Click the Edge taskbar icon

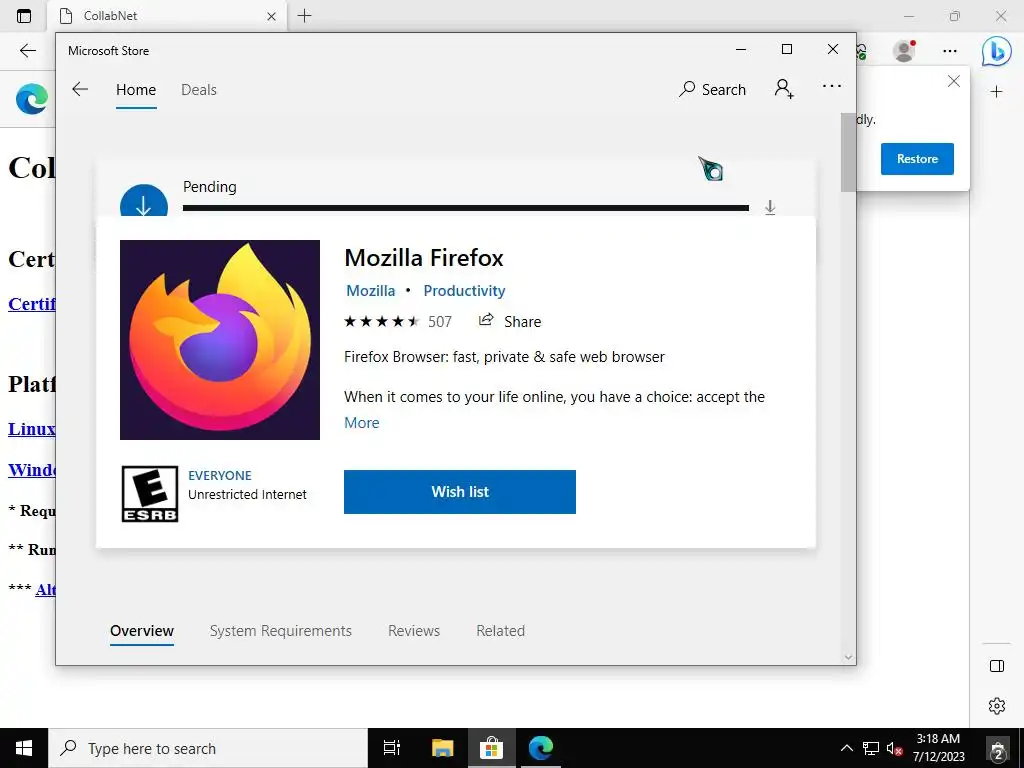pos(541,748)
